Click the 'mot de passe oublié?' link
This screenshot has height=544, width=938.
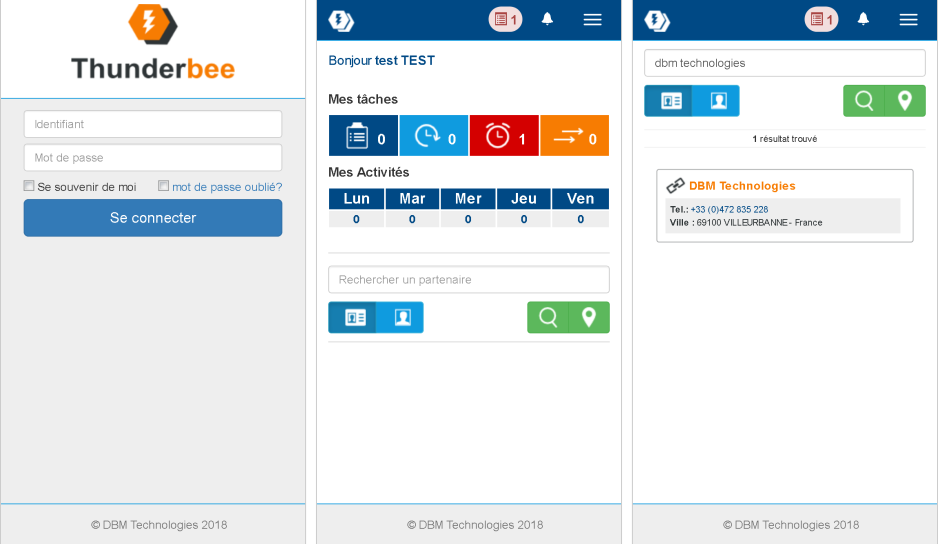point(227,187)
